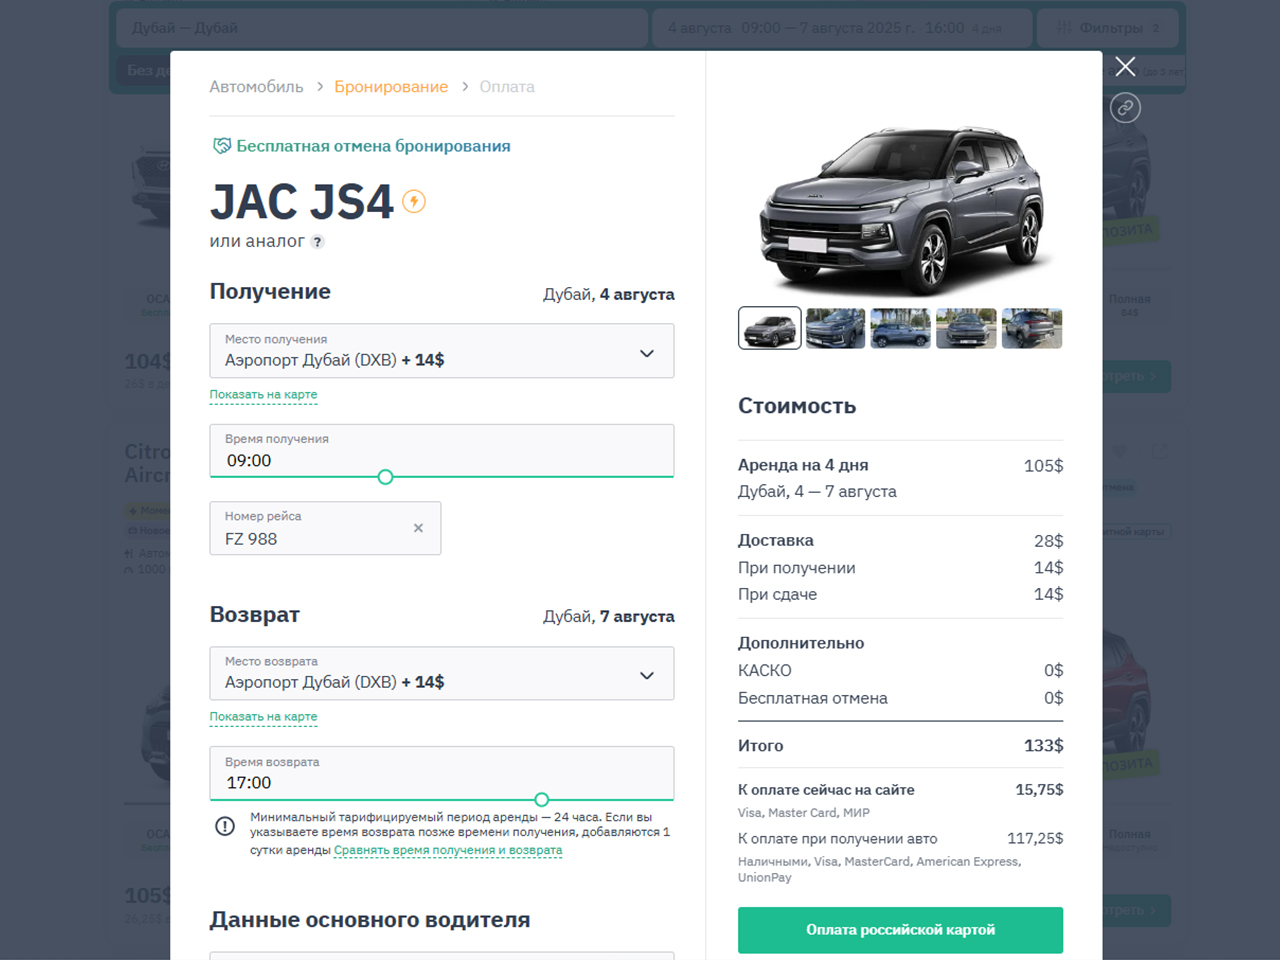Click 'Бесплатная отмена бронирования' text
Image resolution: width=1280 pixels, height=960 pixels.
point(373,146)
